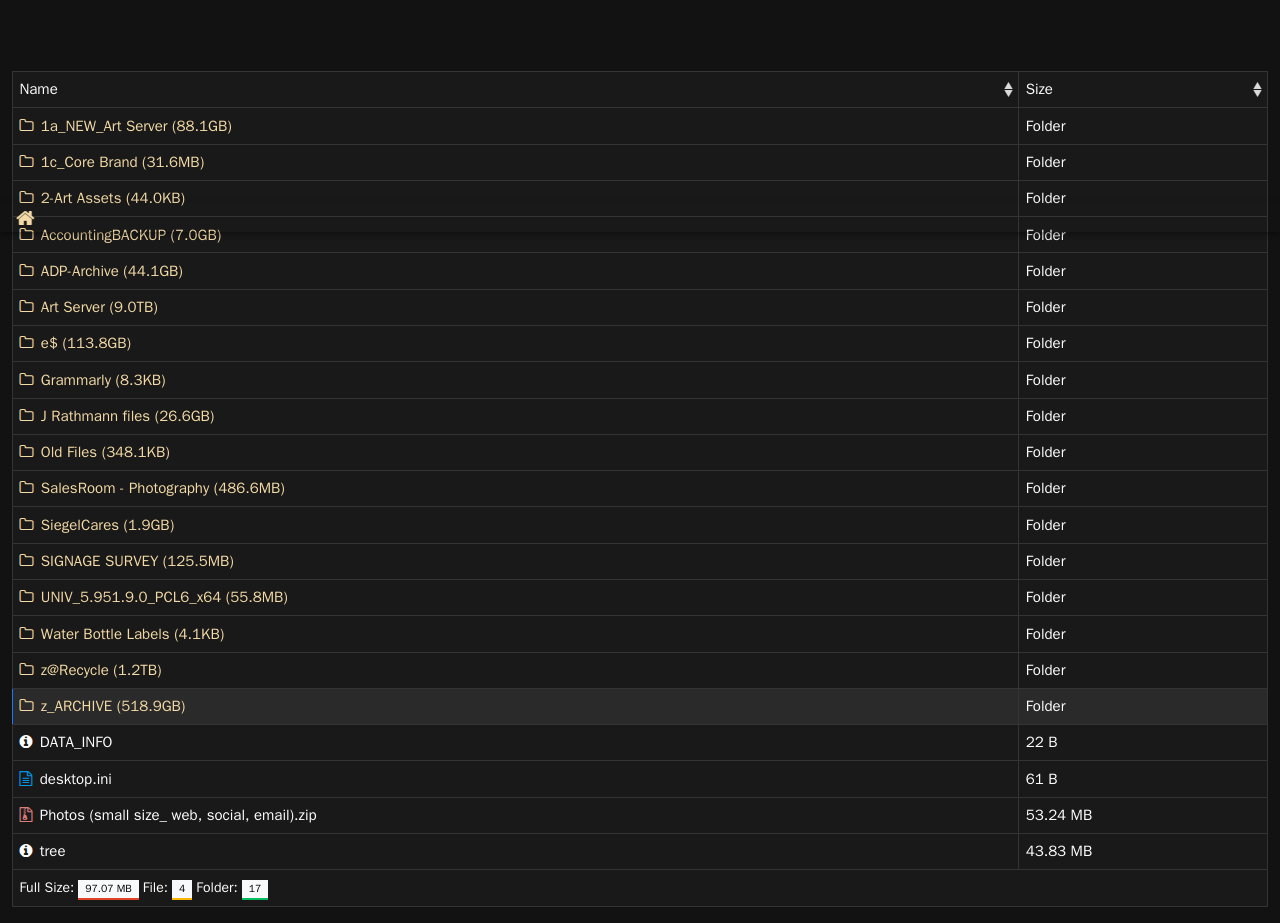
Task: Click the folder icon beside e$ folder
Action: click(27, 343)
